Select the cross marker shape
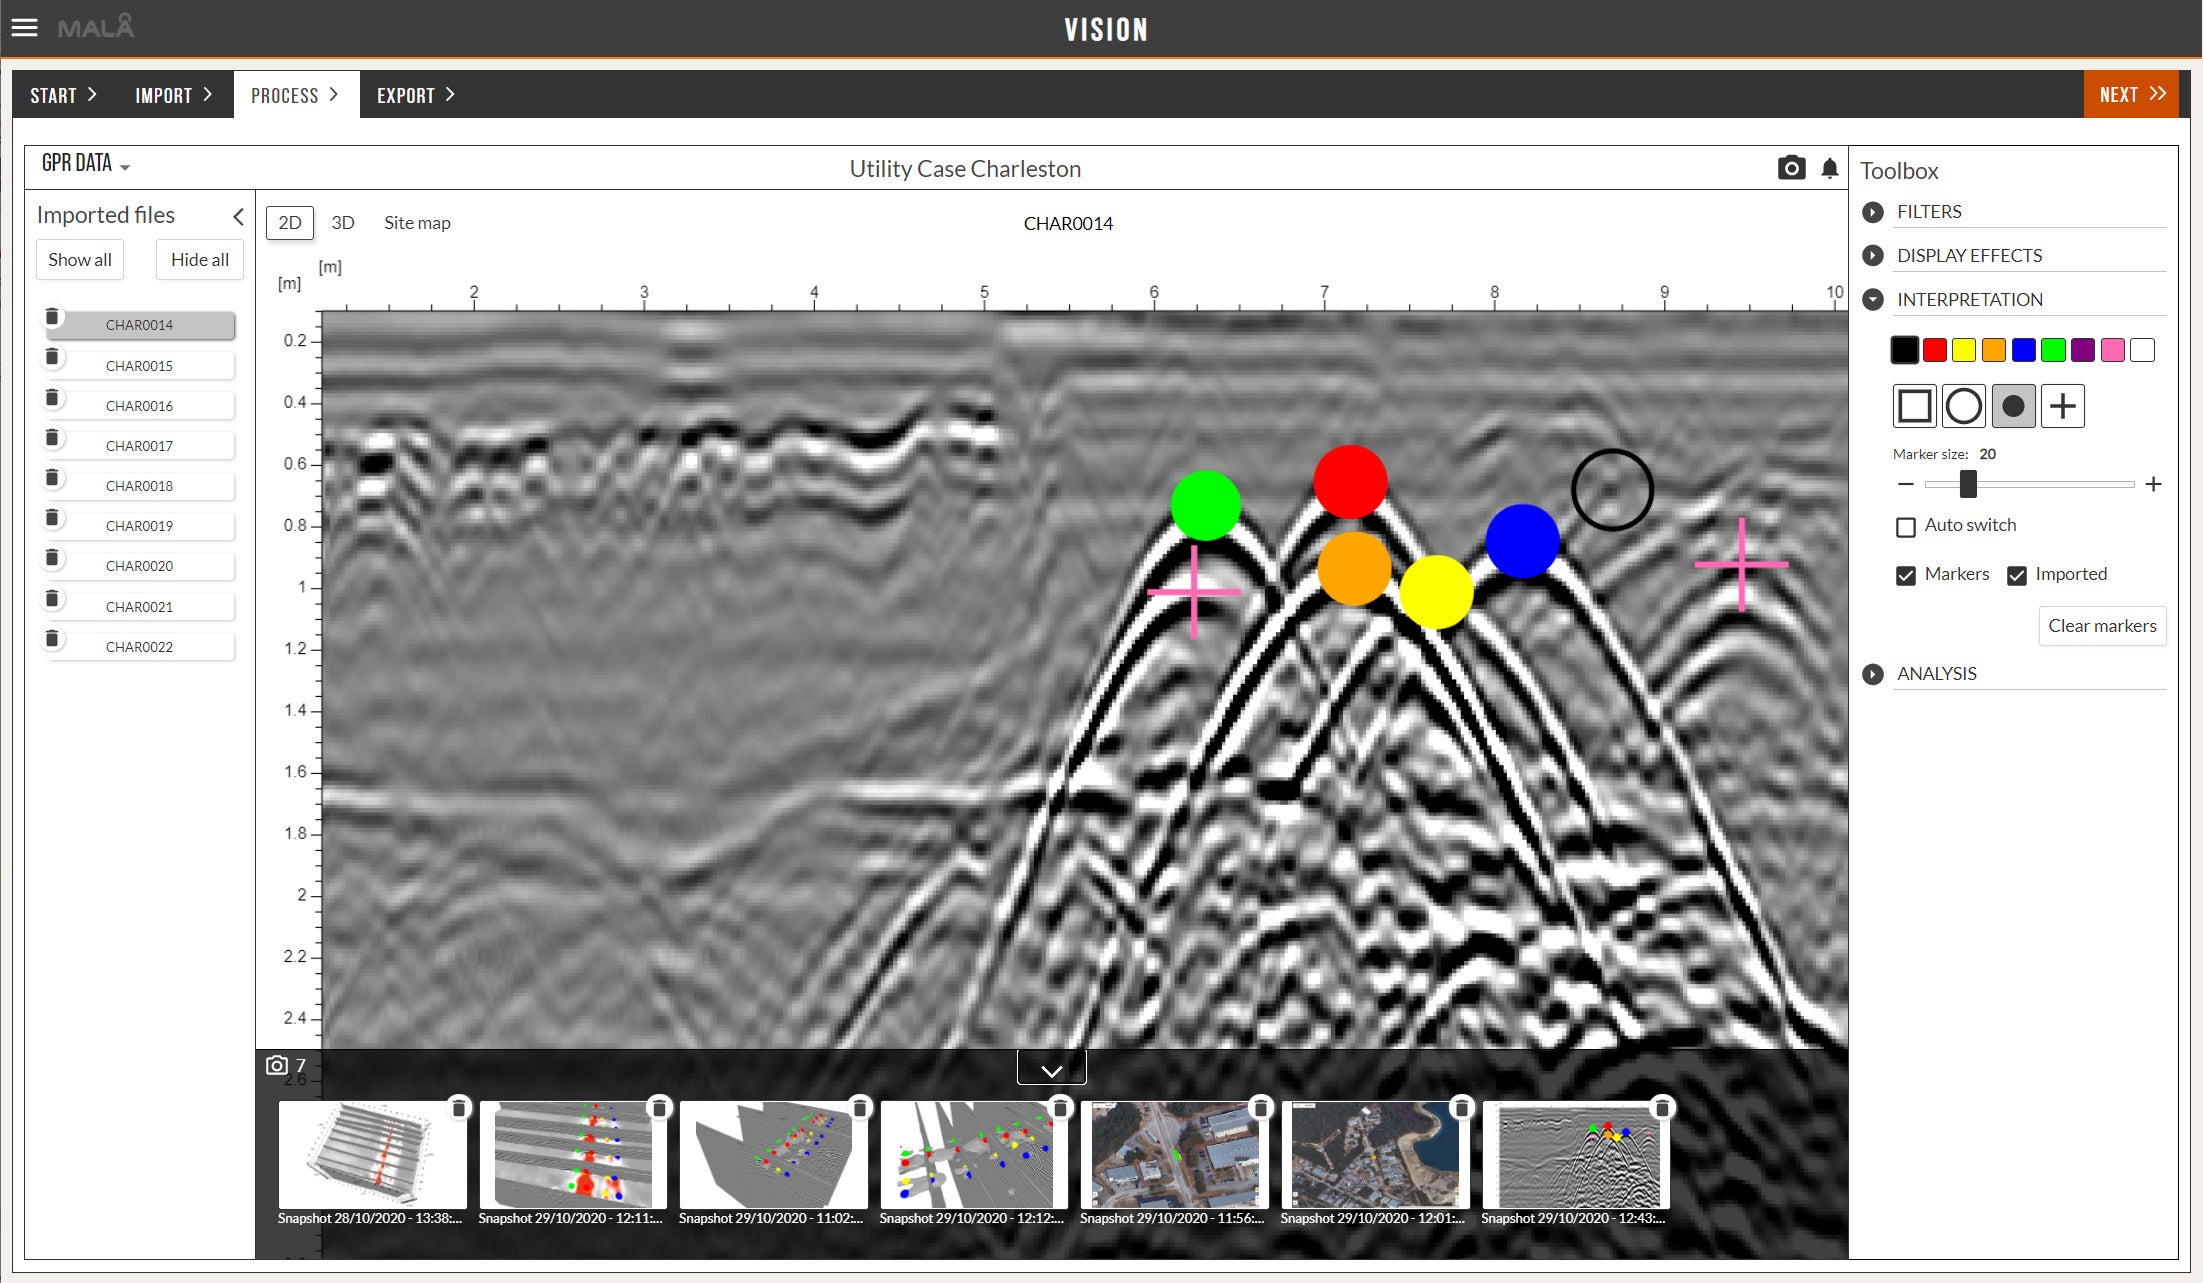 pyautogui.click(x=2062, y=406)
